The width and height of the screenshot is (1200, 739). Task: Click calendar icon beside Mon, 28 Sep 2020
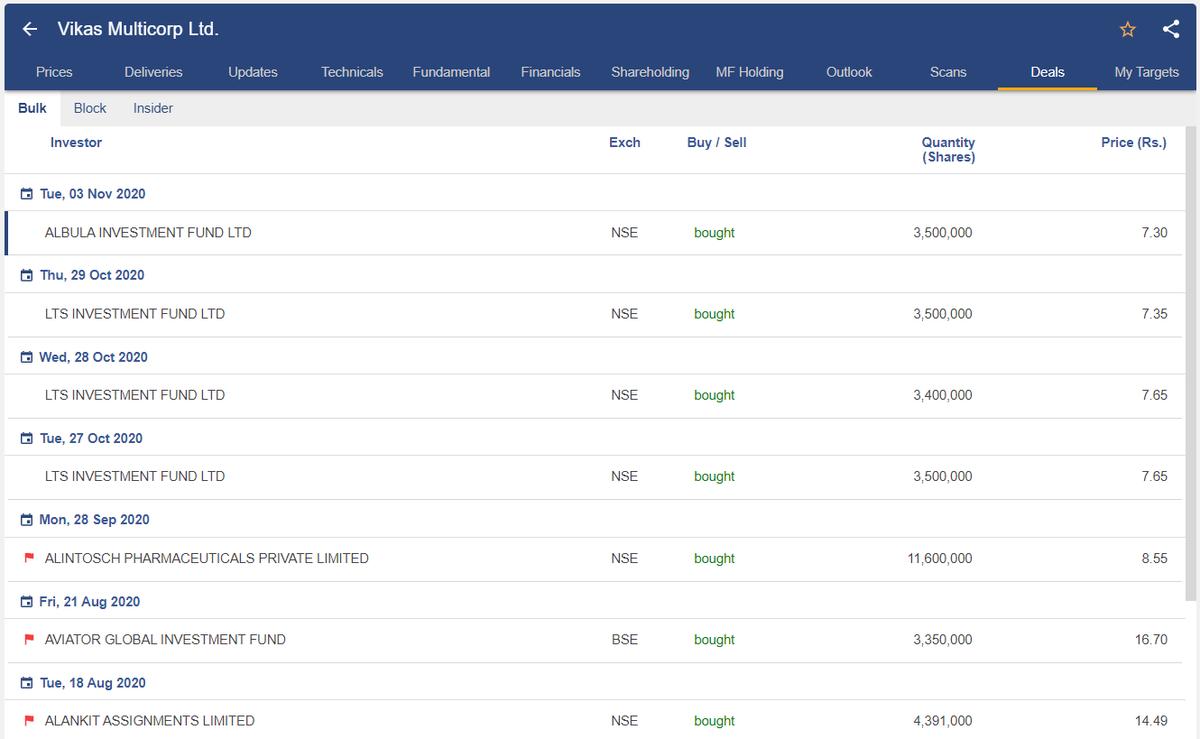pyautogui.click(x=27, y=520)
